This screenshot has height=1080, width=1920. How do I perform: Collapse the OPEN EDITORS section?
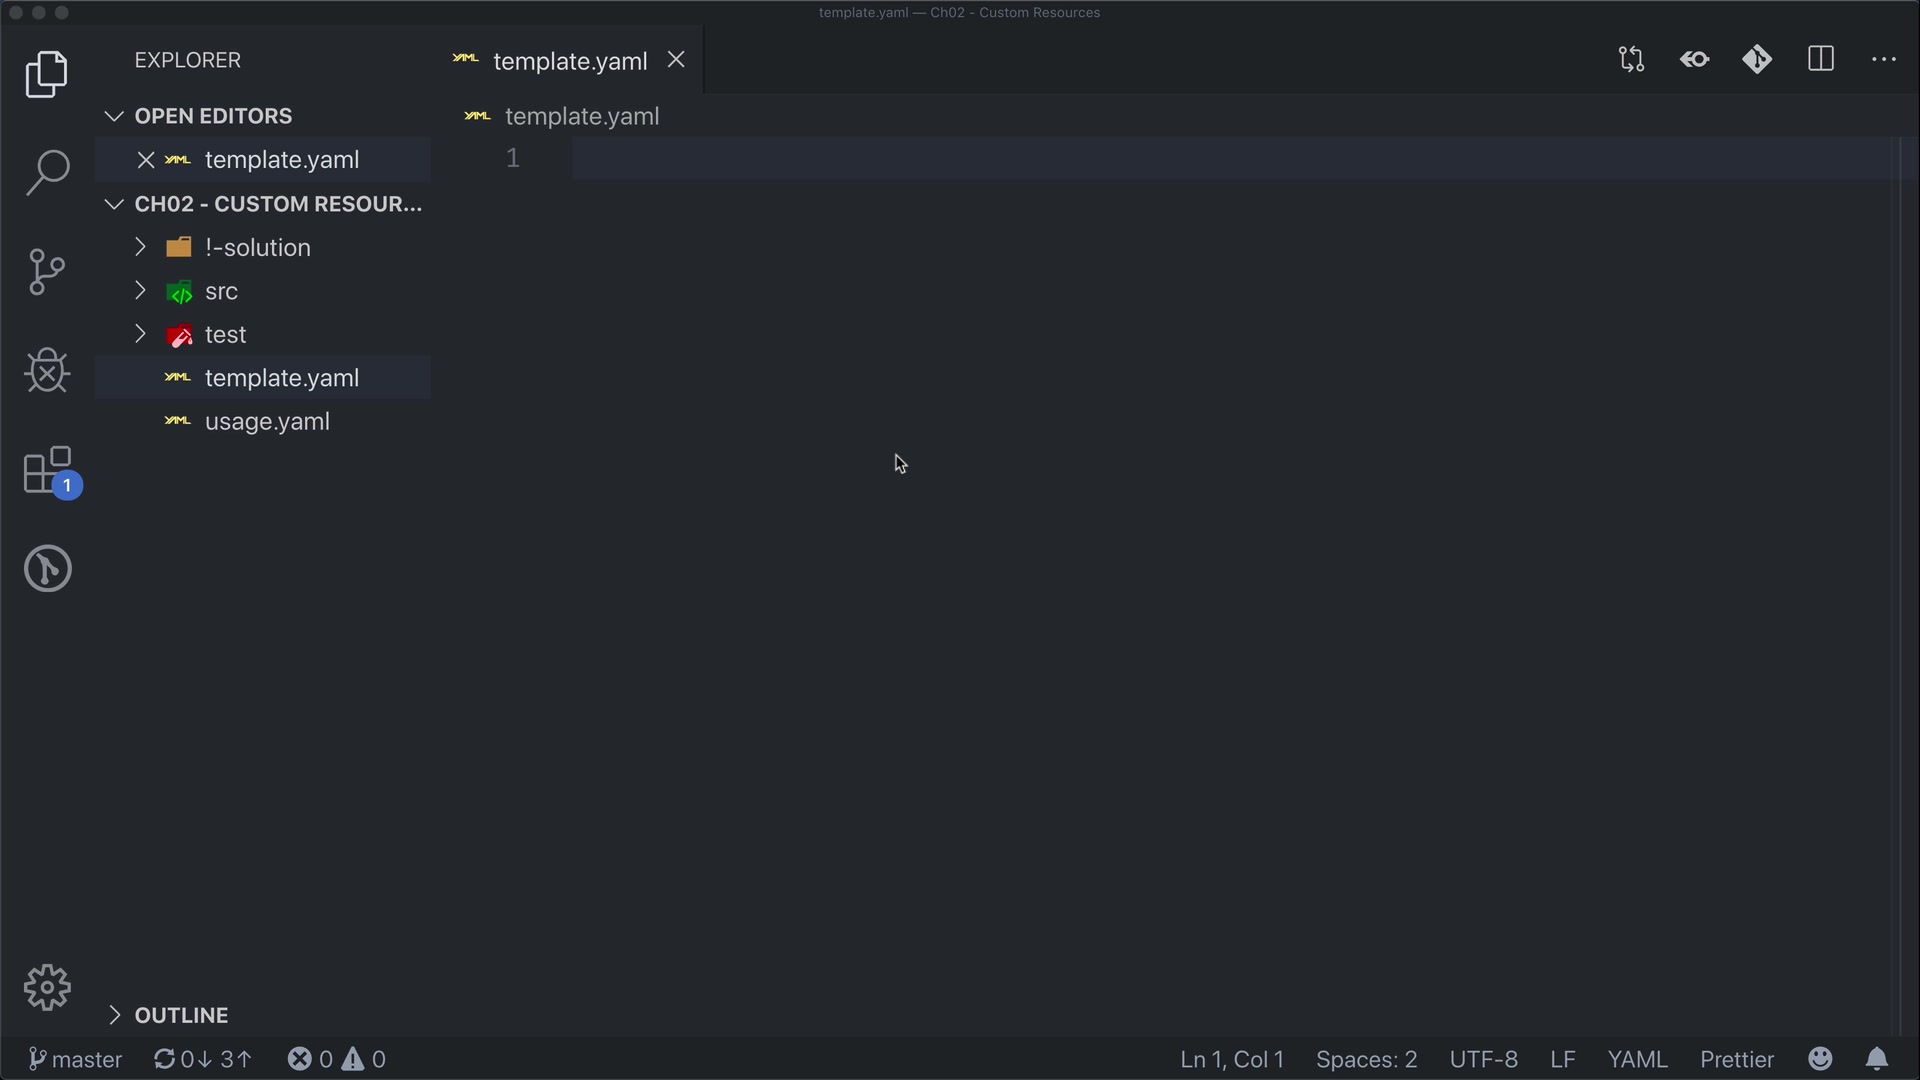coord(213,116)
